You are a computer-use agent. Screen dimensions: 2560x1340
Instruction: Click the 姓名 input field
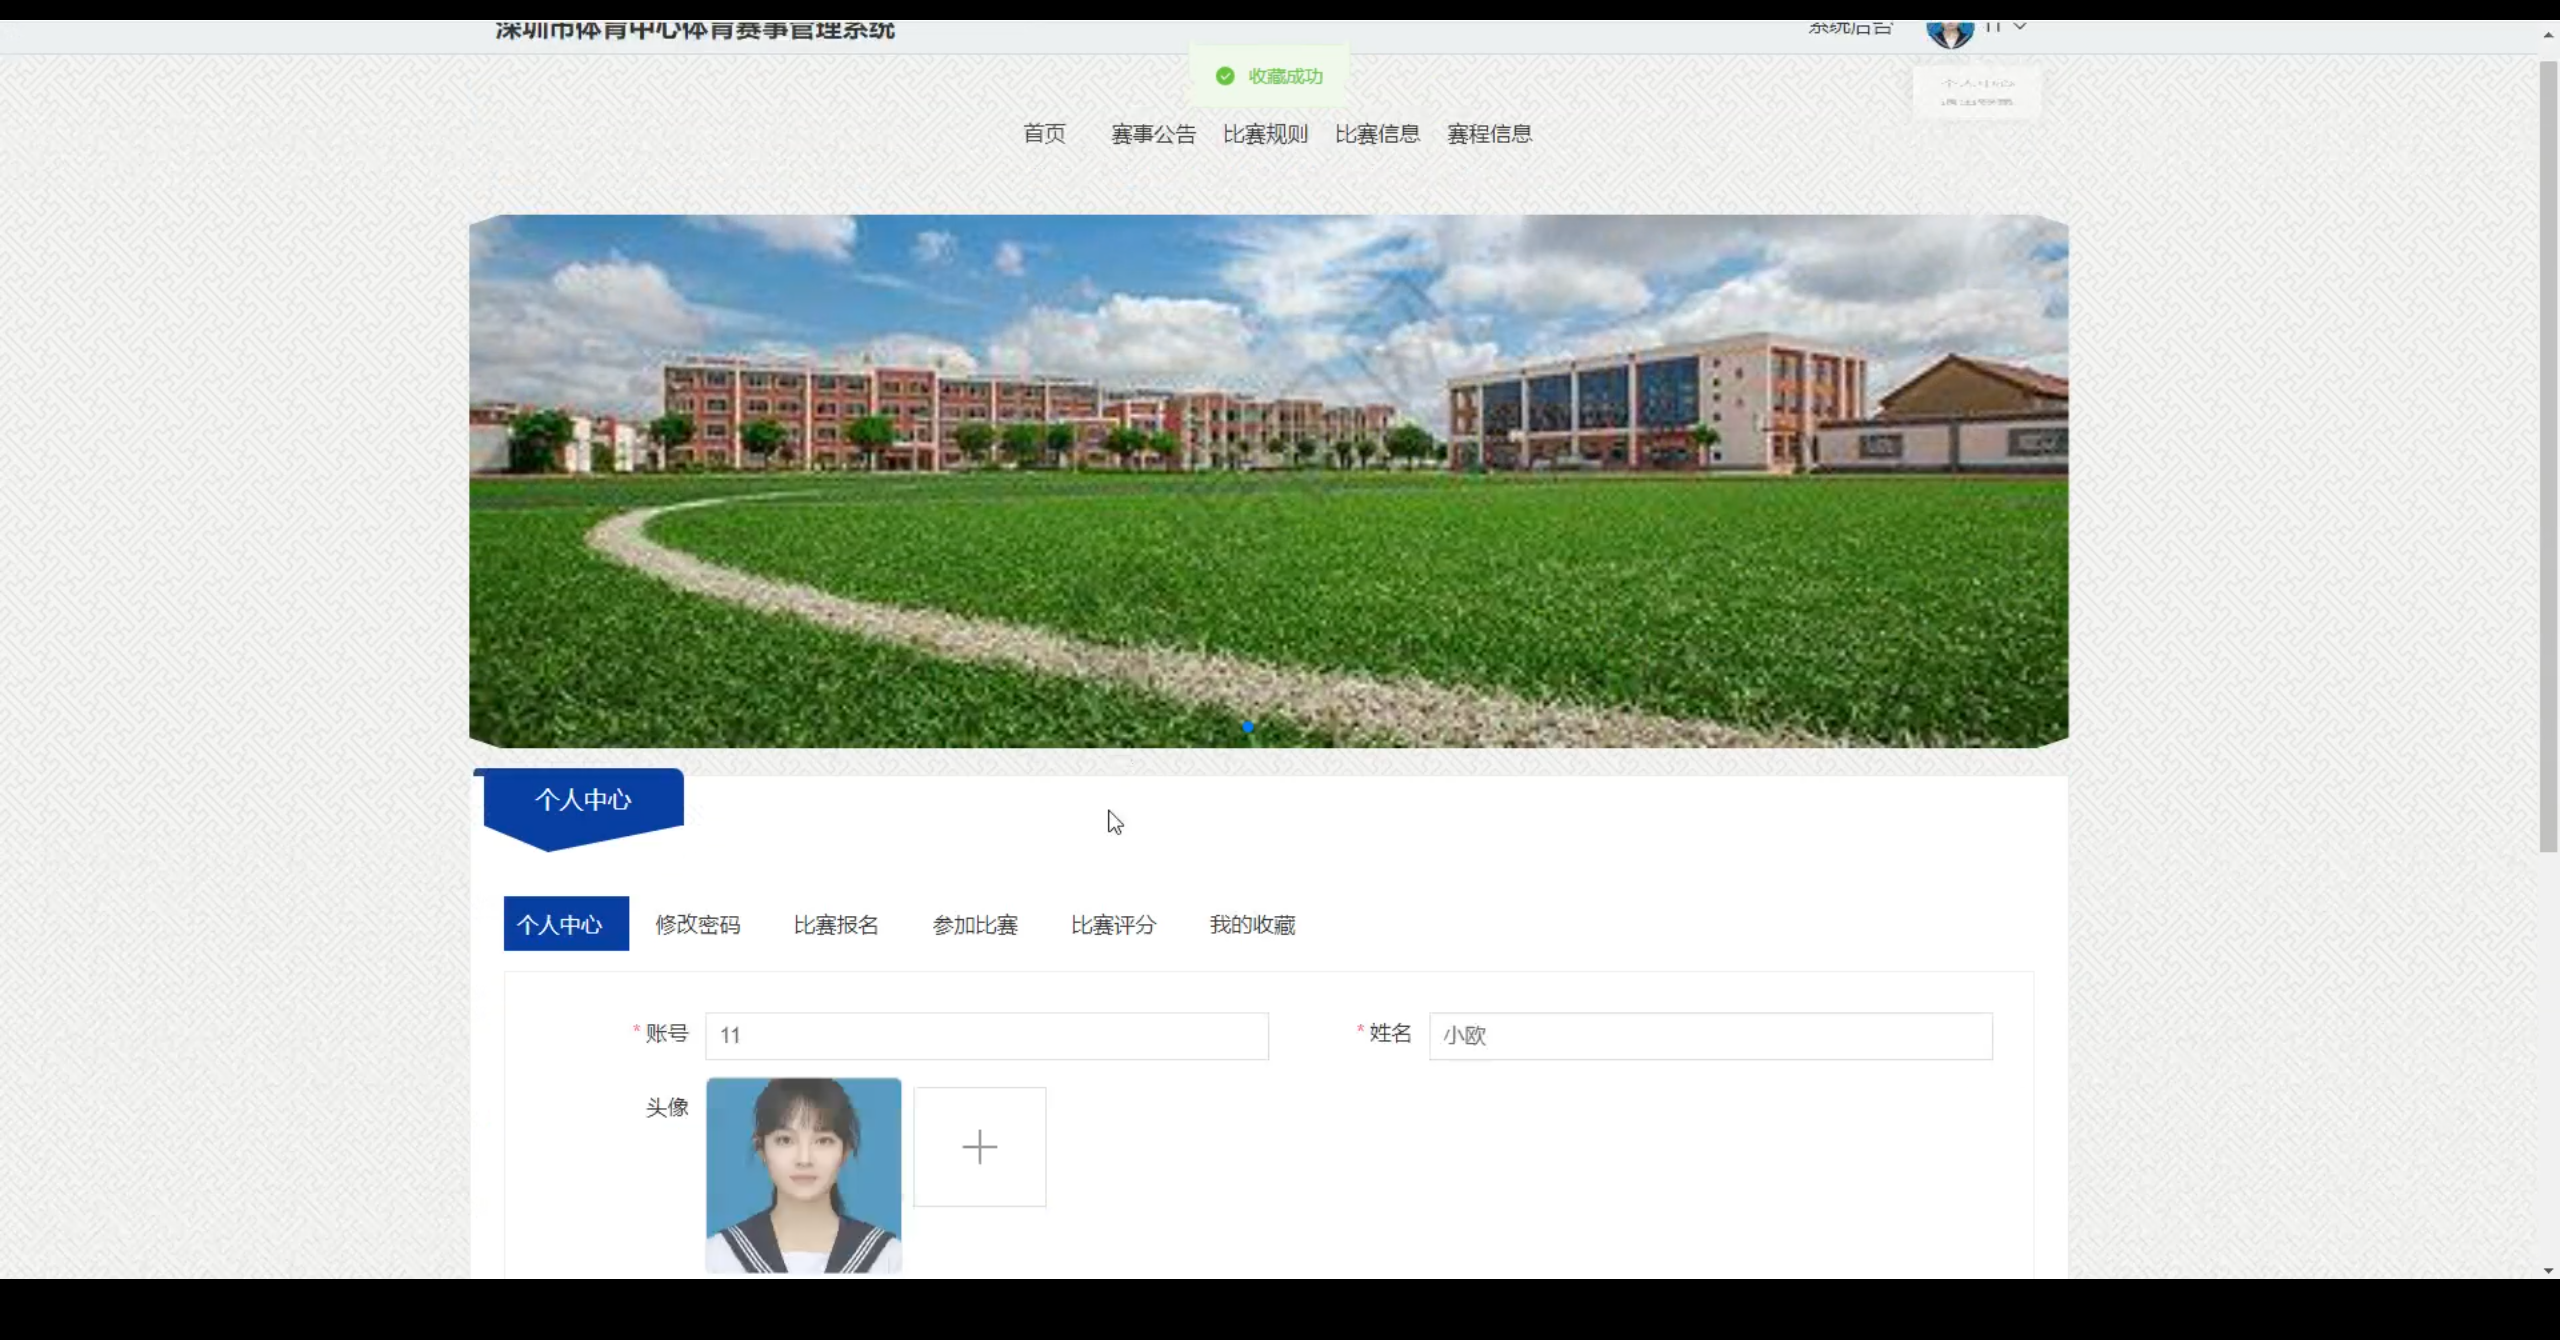coord(1710,1036)
